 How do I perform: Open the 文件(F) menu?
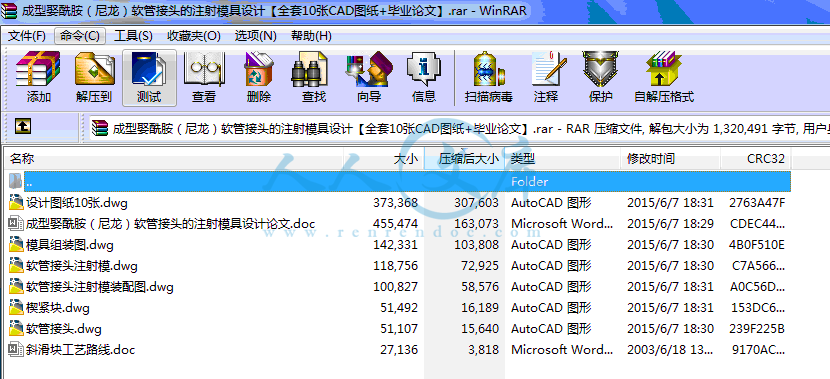point(26,36)
